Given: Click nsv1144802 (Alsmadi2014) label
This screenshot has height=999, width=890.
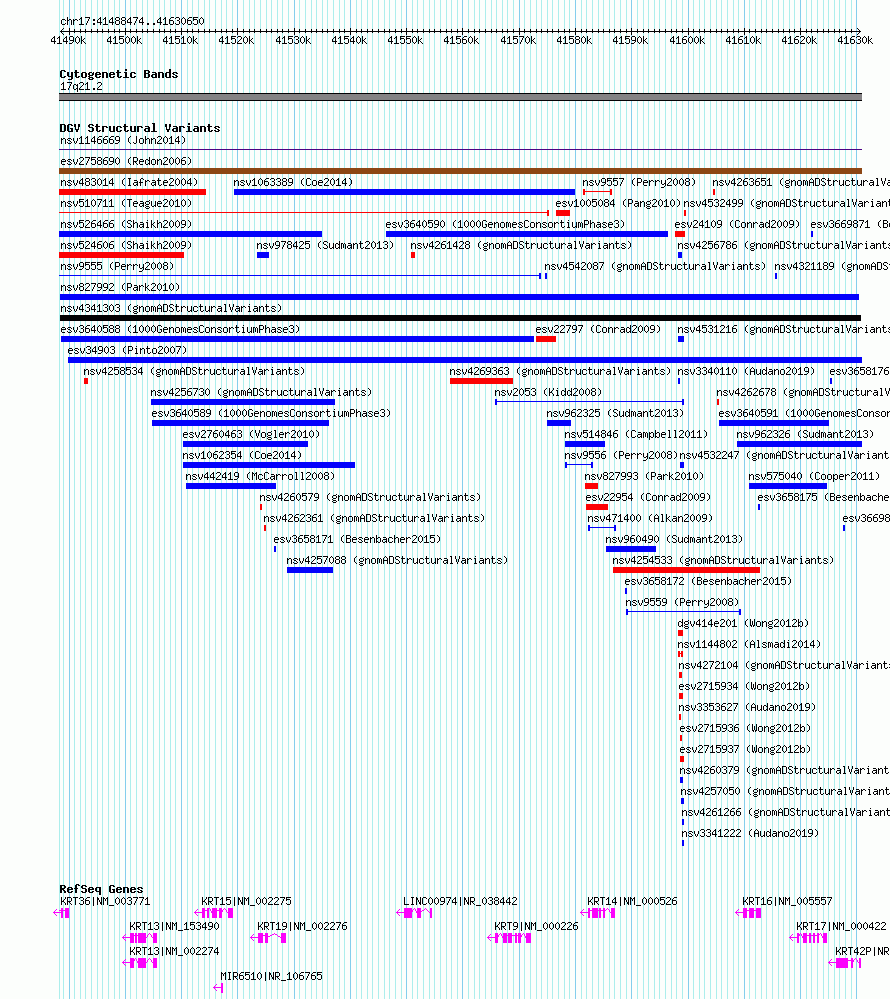Looking at the screenshot, I should pyautogui.click(x=749, y=645).
